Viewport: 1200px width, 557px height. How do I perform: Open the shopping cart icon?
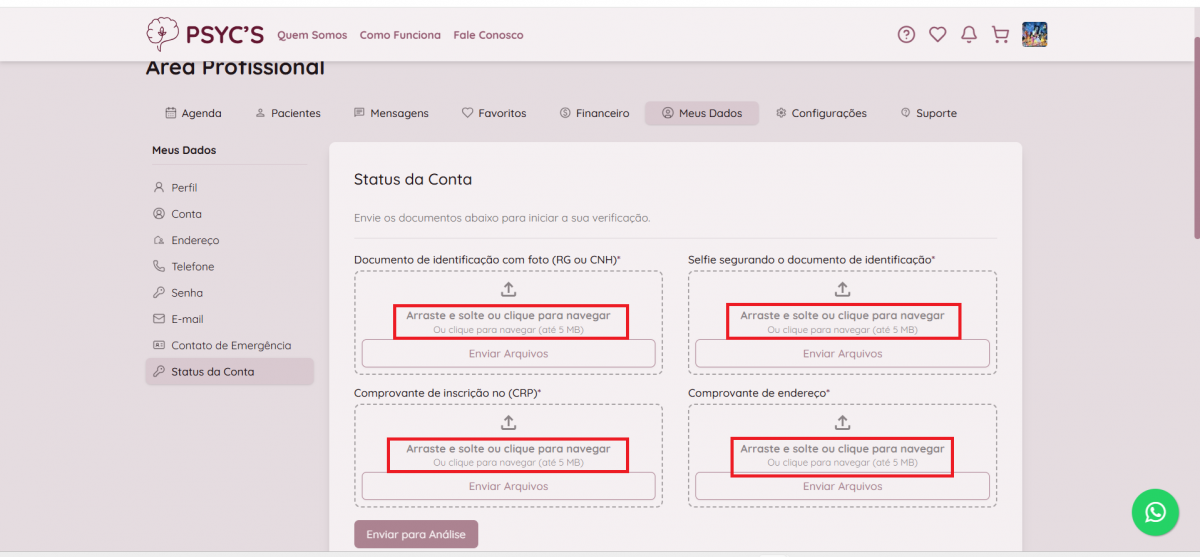tap(999, 35)
